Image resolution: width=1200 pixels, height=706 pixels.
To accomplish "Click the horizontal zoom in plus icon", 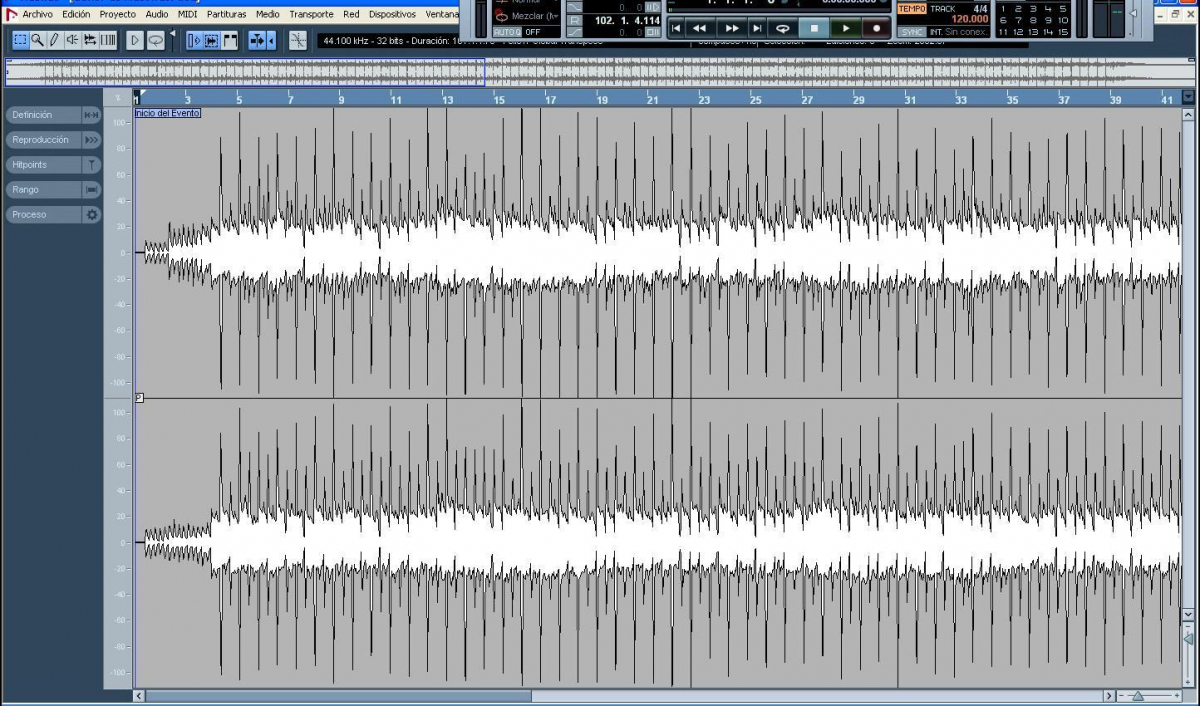I will pyautogui.click(x=1177, y=695).
